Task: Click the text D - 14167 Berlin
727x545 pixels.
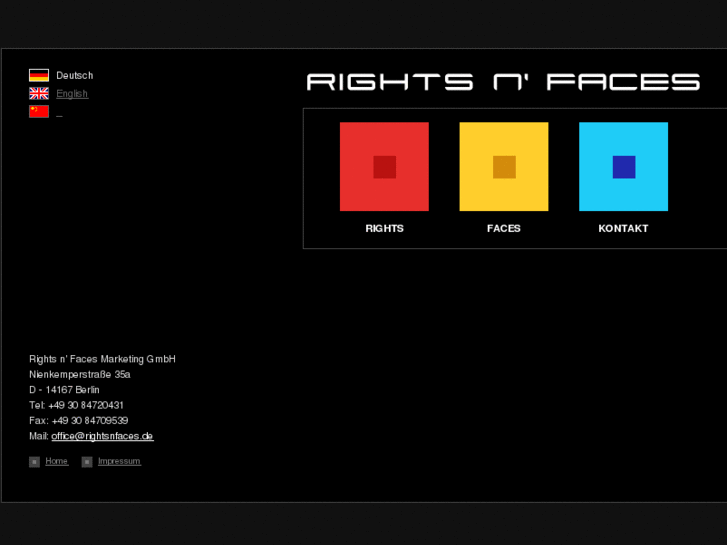Action: tap(64, 390)
